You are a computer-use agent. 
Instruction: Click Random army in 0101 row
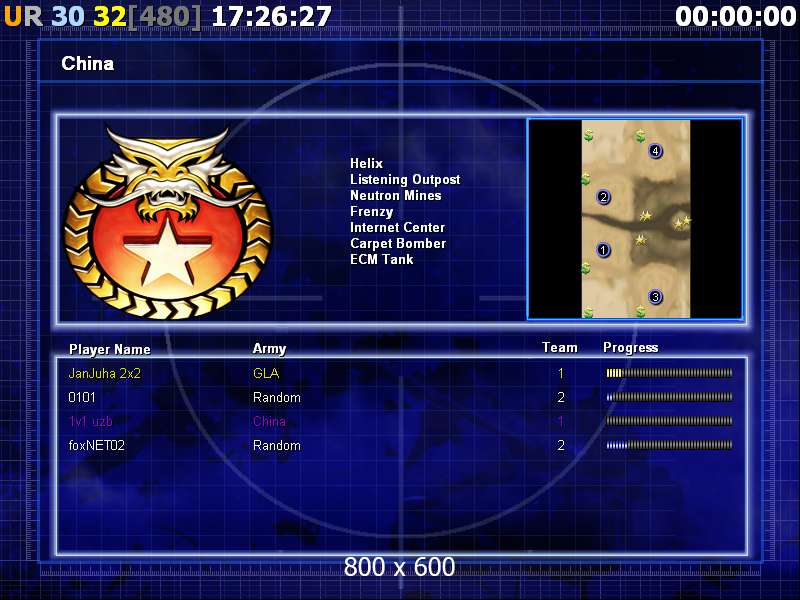click(x=277, y=397)
